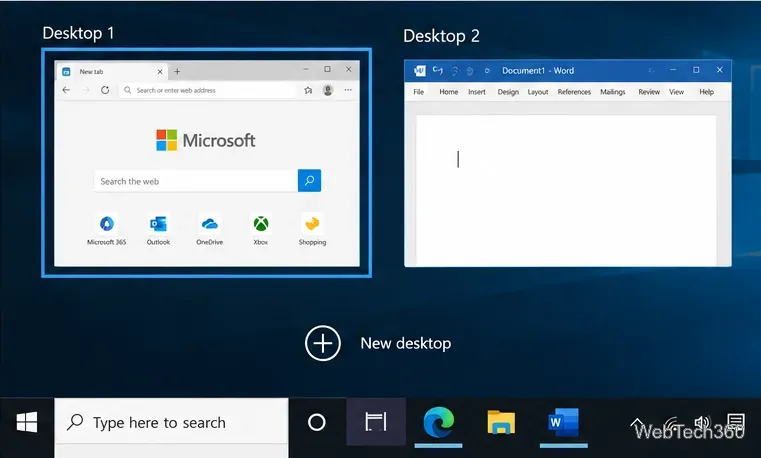Click Edge's Search or enter web address bar
Viewport: 761px width, 458px height.
209,90
